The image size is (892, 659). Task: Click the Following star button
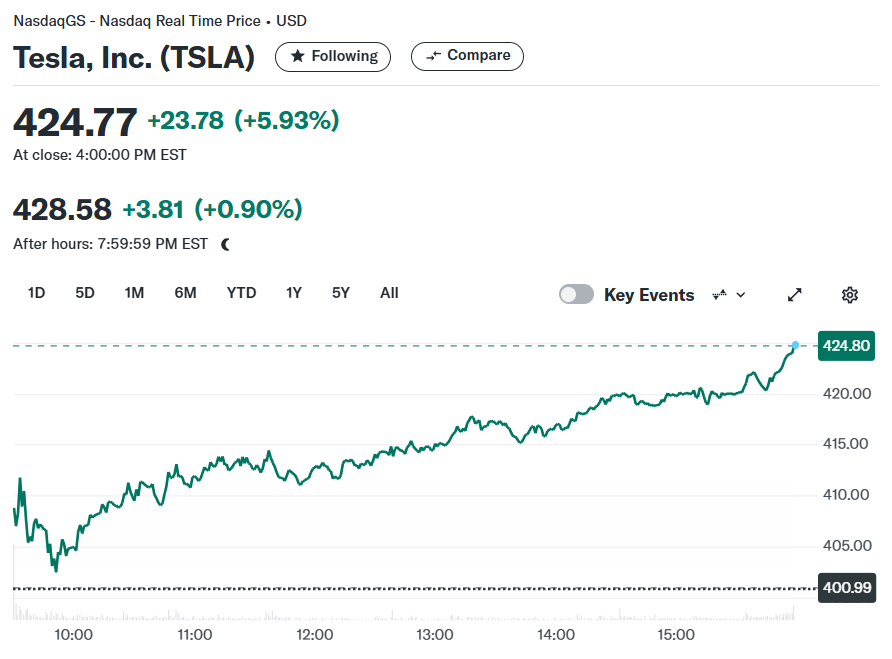(333, 56)
